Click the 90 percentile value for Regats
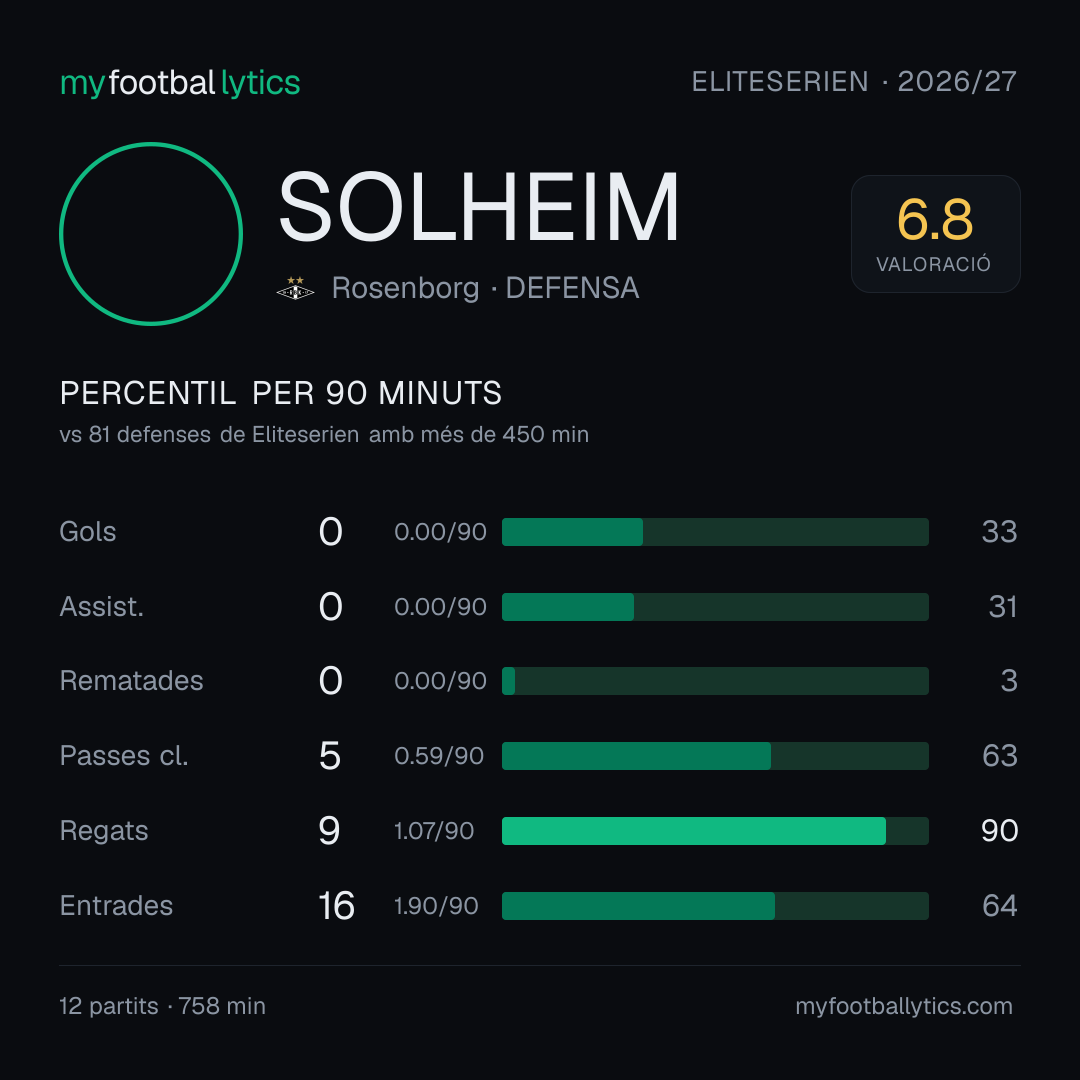1080x1080 pixels. (999, 831)
